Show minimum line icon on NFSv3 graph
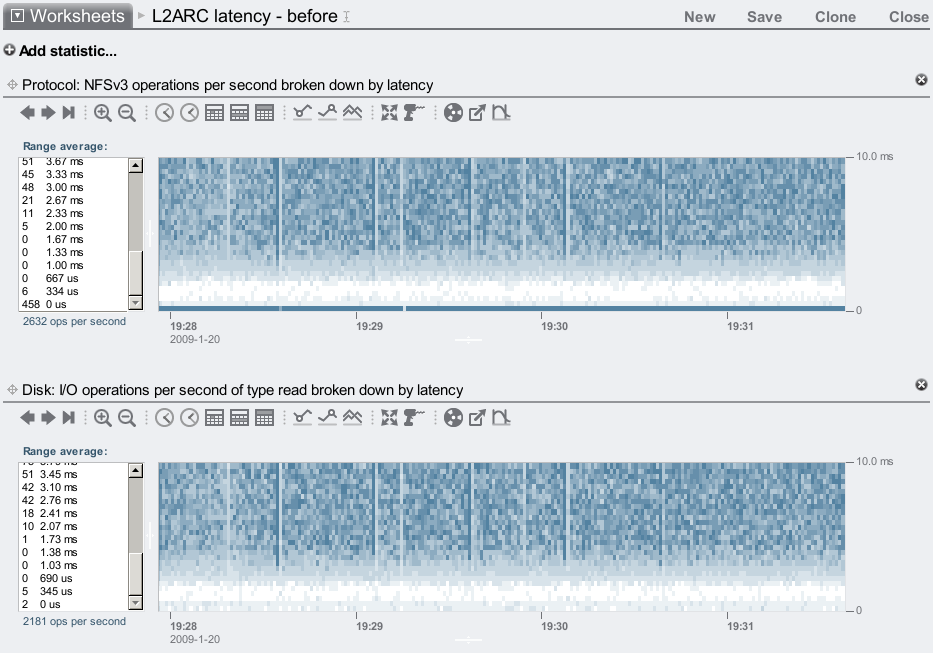Viewport: 933px width, 653px height. (303, 114)
